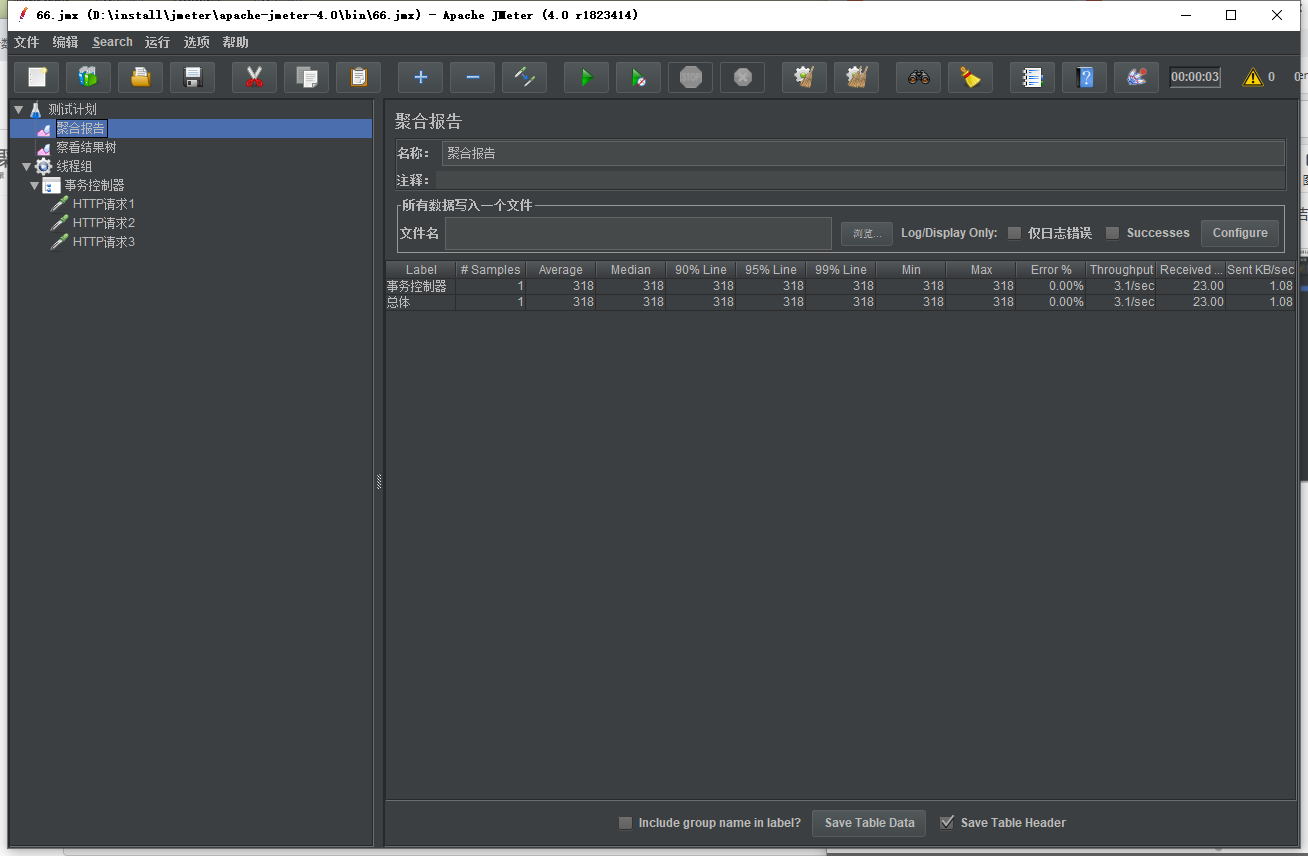
Task: Save the test plan with floppy icon
Action: coord(193,77)
